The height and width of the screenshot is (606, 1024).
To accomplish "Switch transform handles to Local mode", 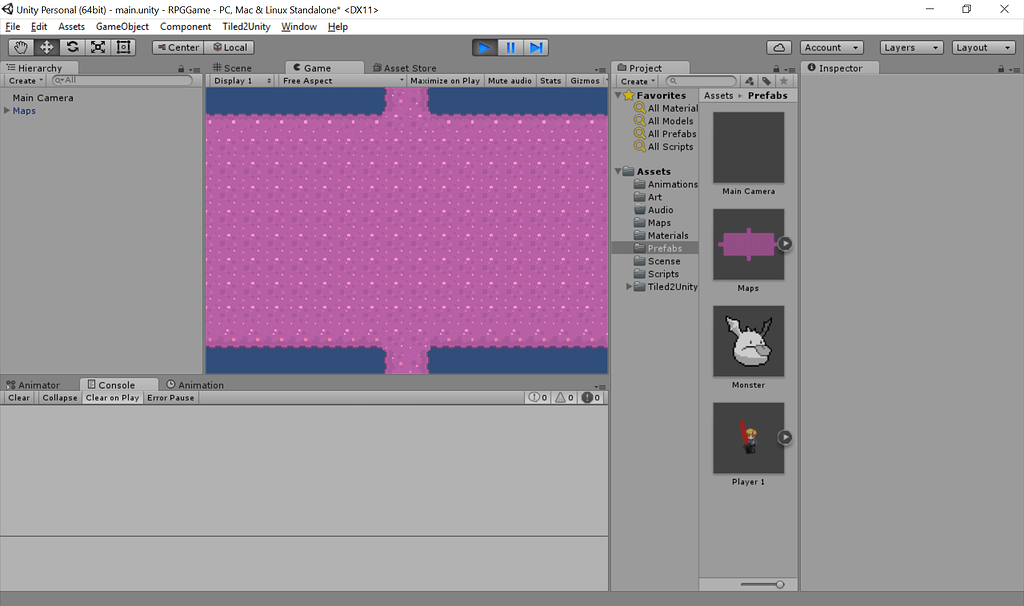I will 230,47.
